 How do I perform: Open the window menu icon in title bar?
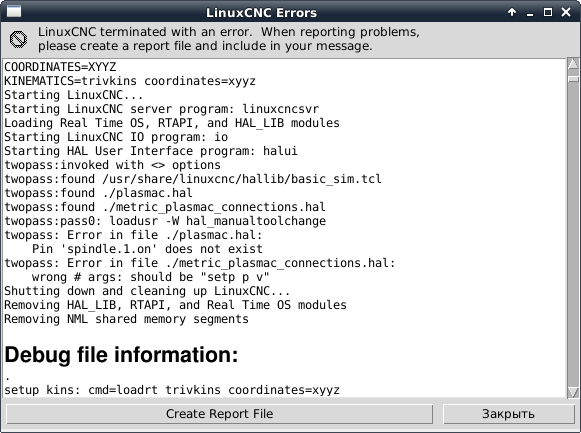[x=14, y=11]
